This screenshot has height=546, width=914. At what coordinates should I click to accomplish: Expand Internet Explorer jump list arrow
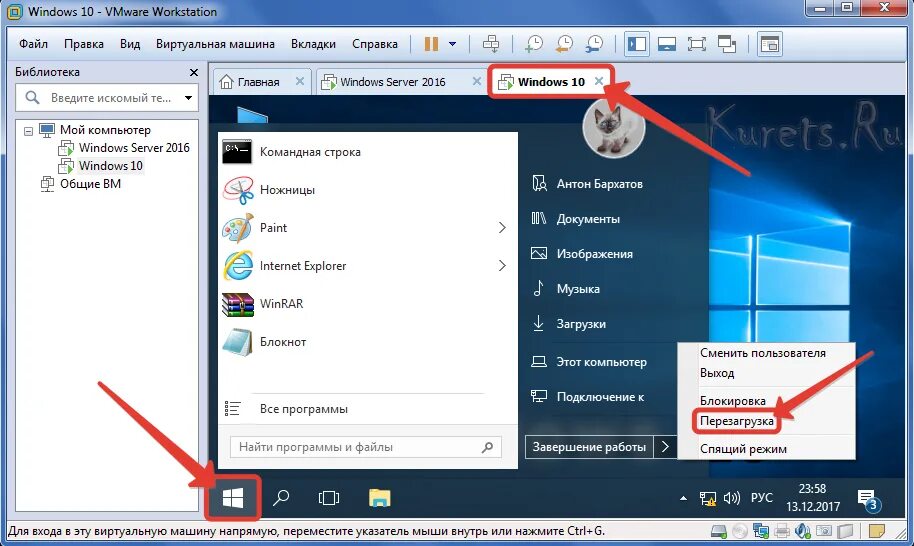coord(502,266)
